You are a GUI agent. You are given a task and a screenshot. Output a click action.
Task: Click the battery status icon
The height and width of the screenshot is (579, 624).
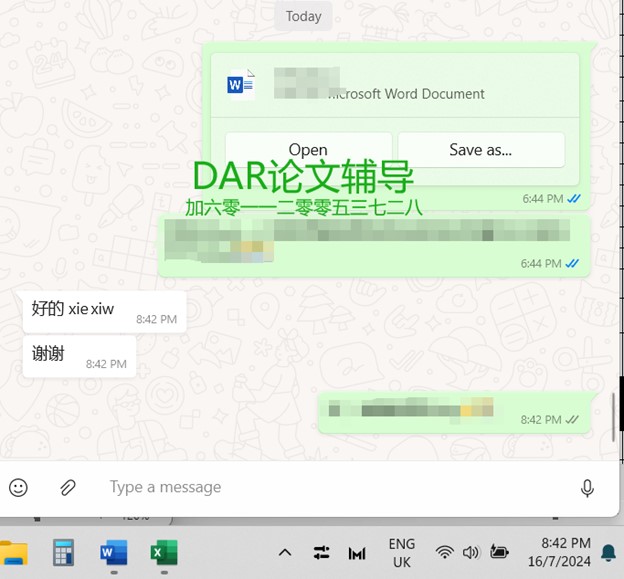click(499, 552)
